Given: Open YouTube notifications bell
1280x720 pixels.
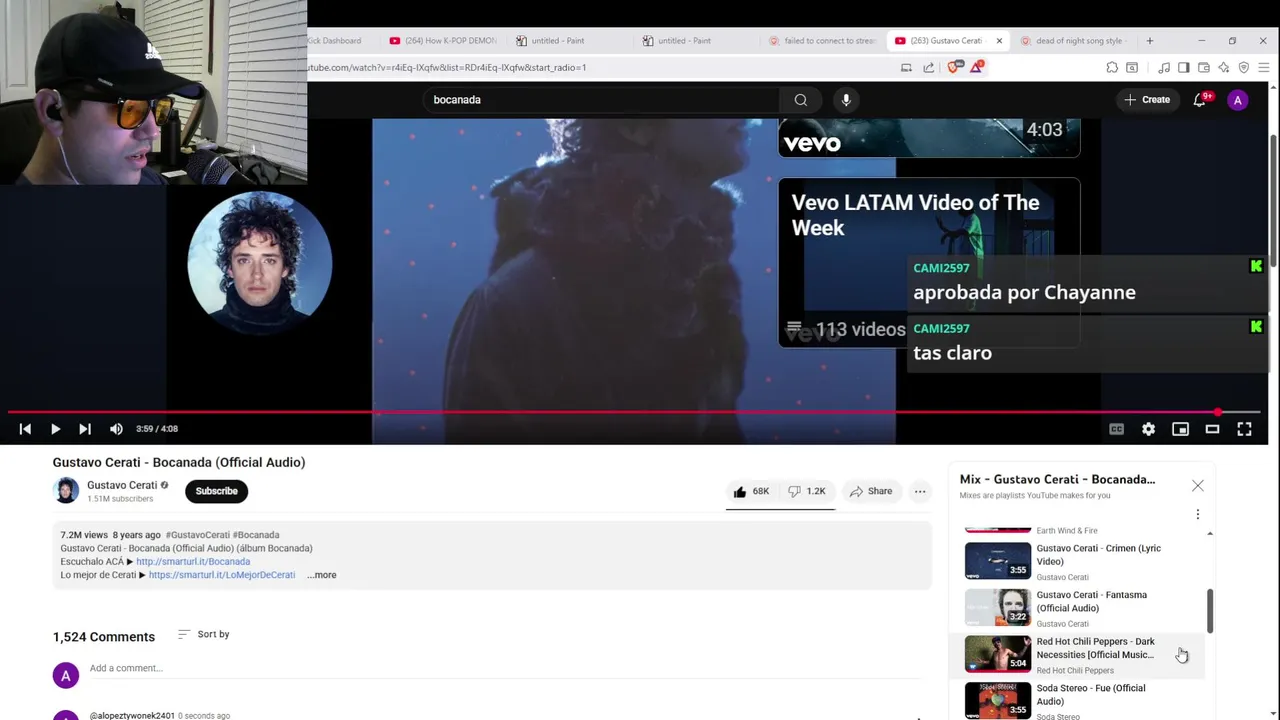Looking at the screenshot, I should 1200,100.
